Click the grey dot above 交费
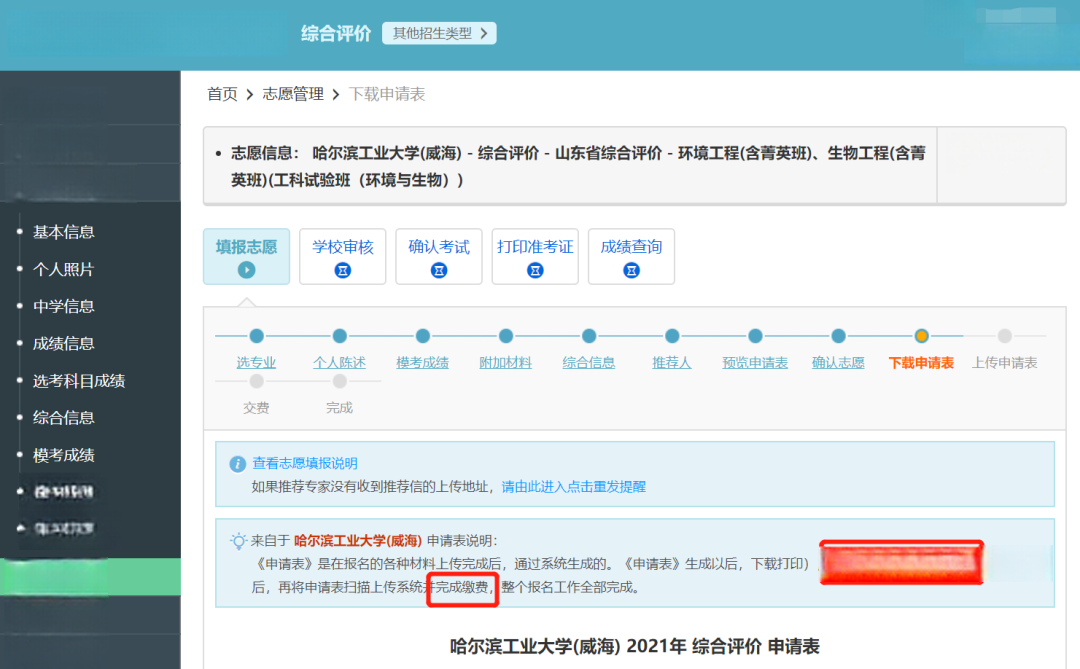 click(256, 381)
